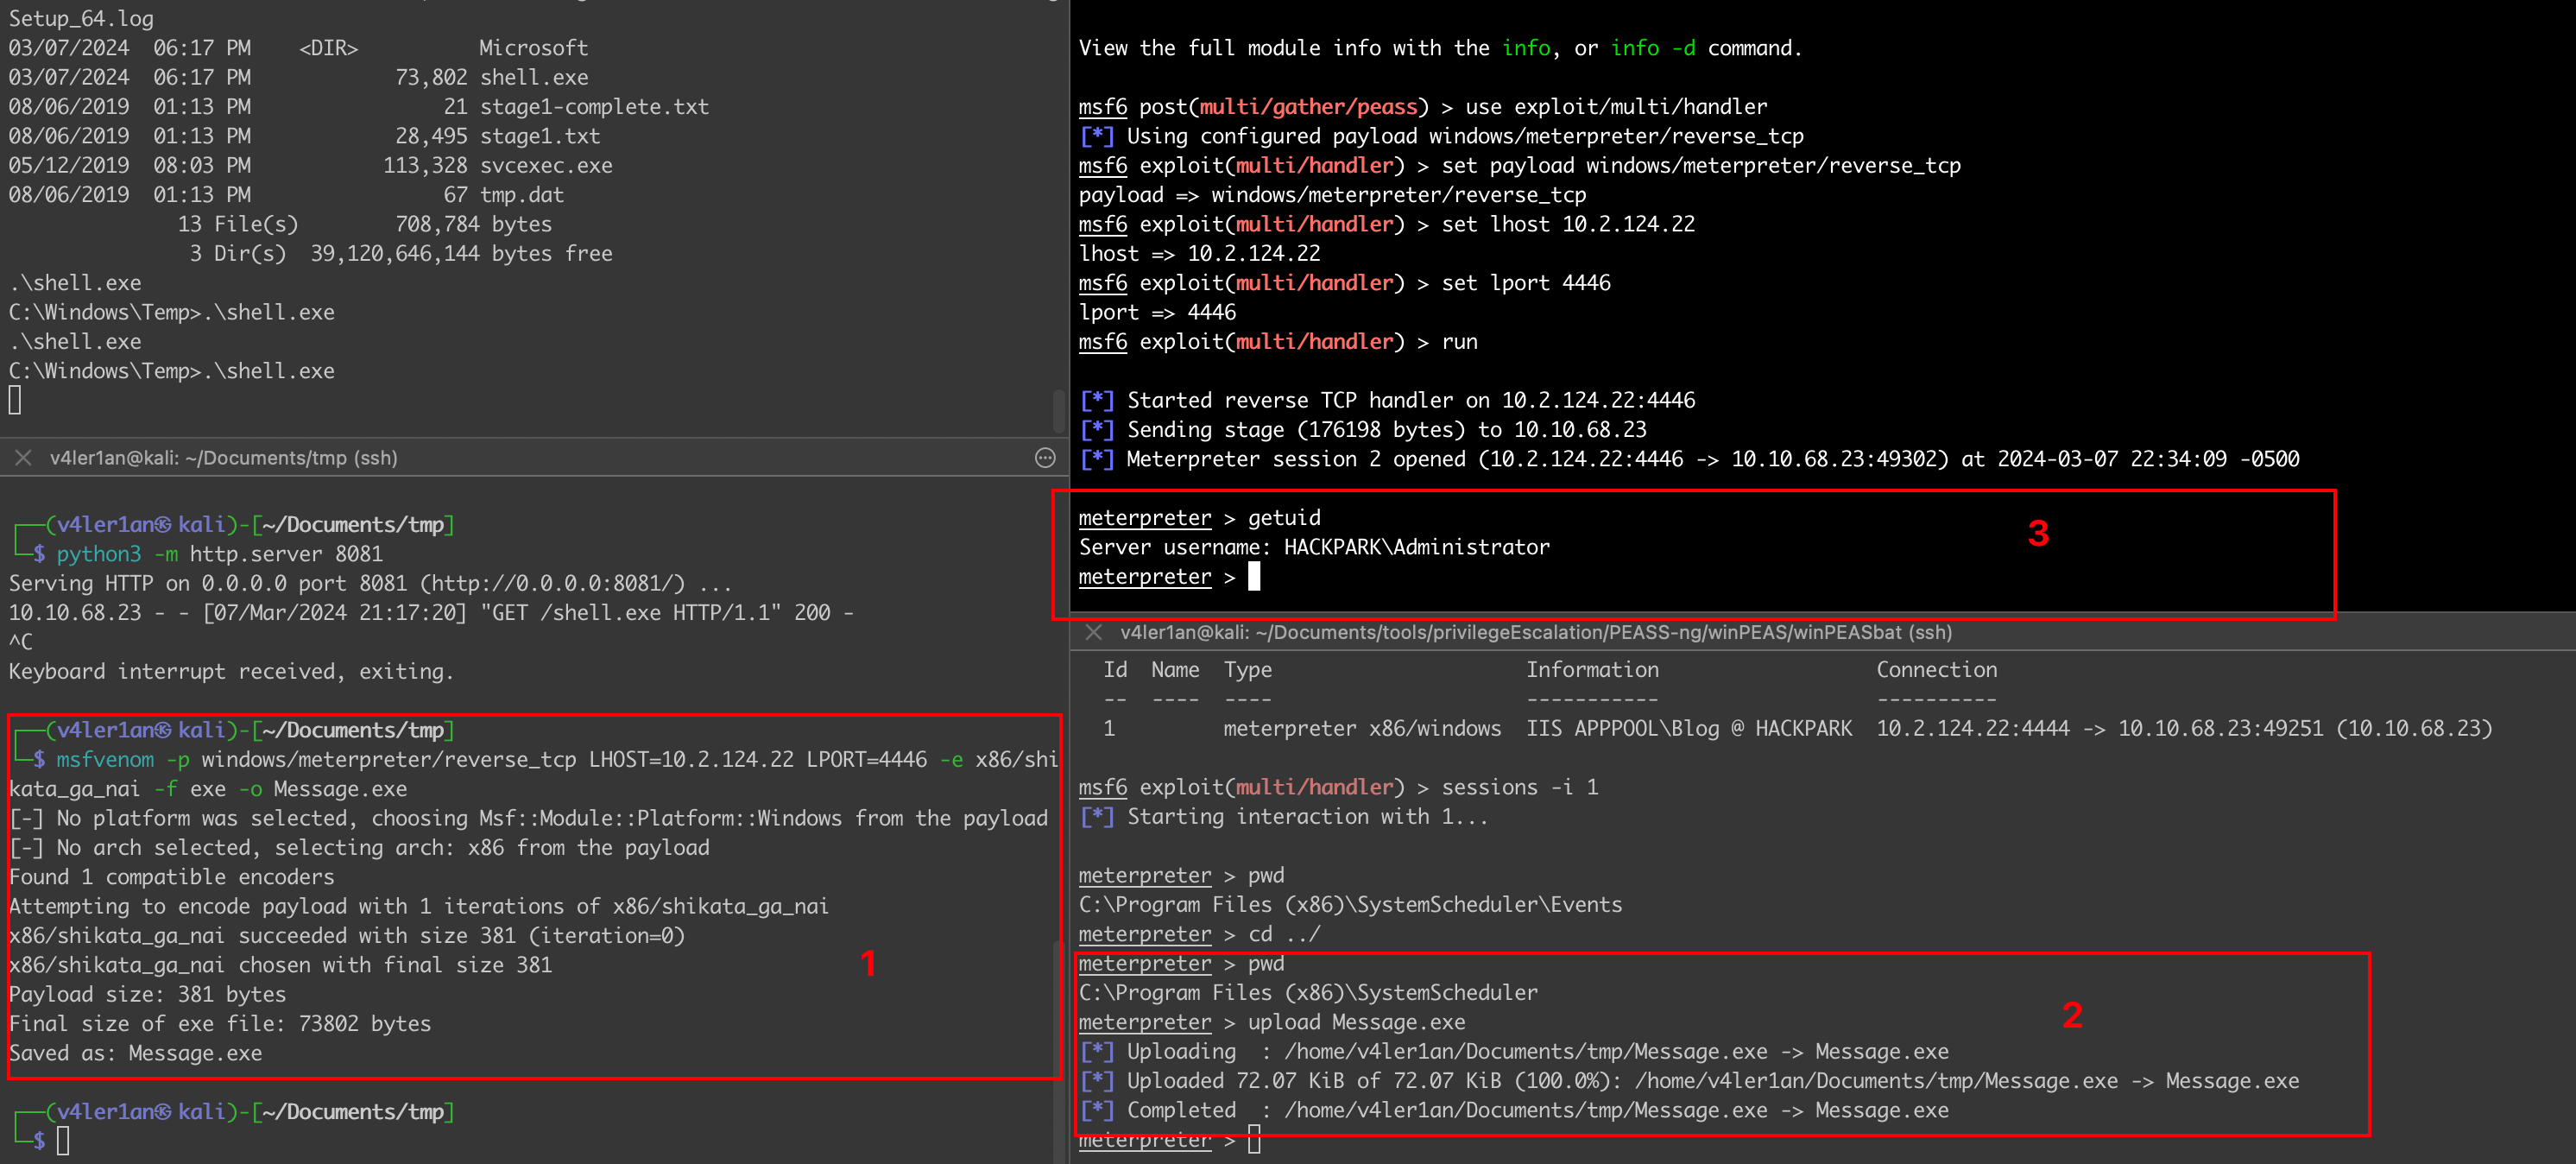Click the Connection column header
2576x1164 pixels.
point(1936,670)
